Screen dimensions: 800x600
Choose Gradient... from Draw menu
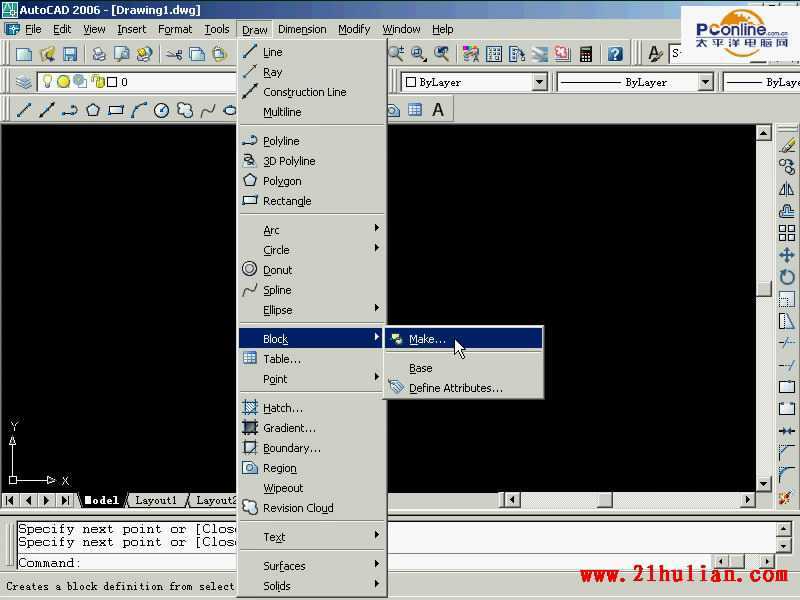point(312,428)
